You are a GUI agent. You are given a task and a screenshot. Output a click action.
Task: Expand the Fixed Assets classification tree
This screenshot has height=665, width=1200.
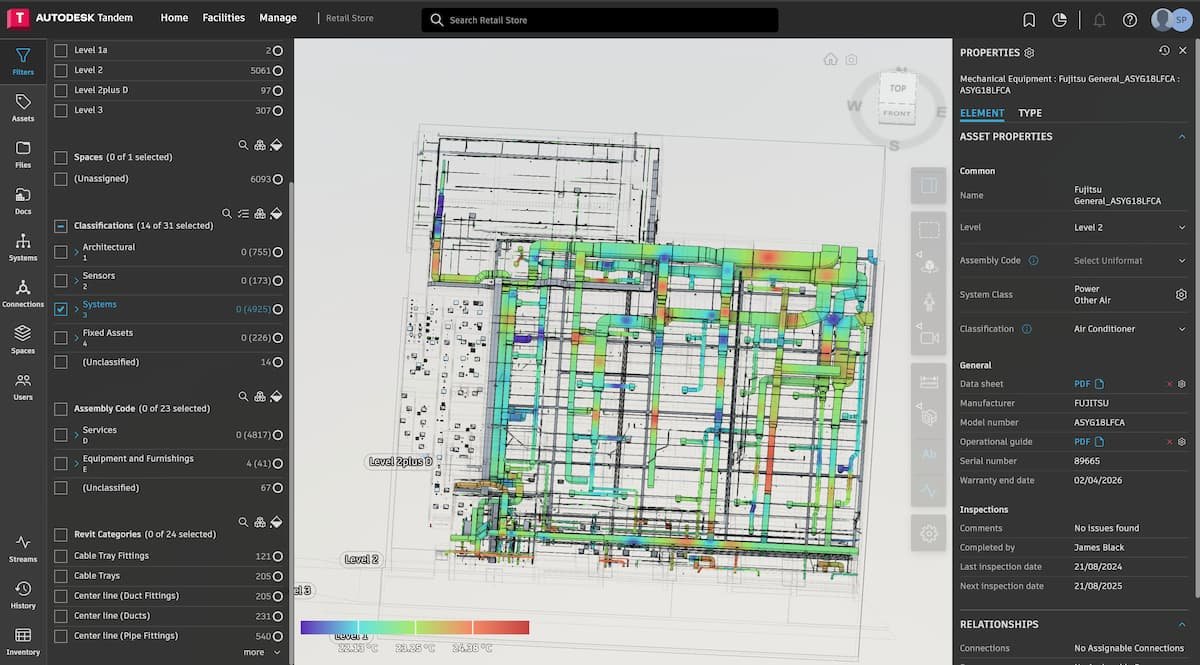tap(76, 338)
